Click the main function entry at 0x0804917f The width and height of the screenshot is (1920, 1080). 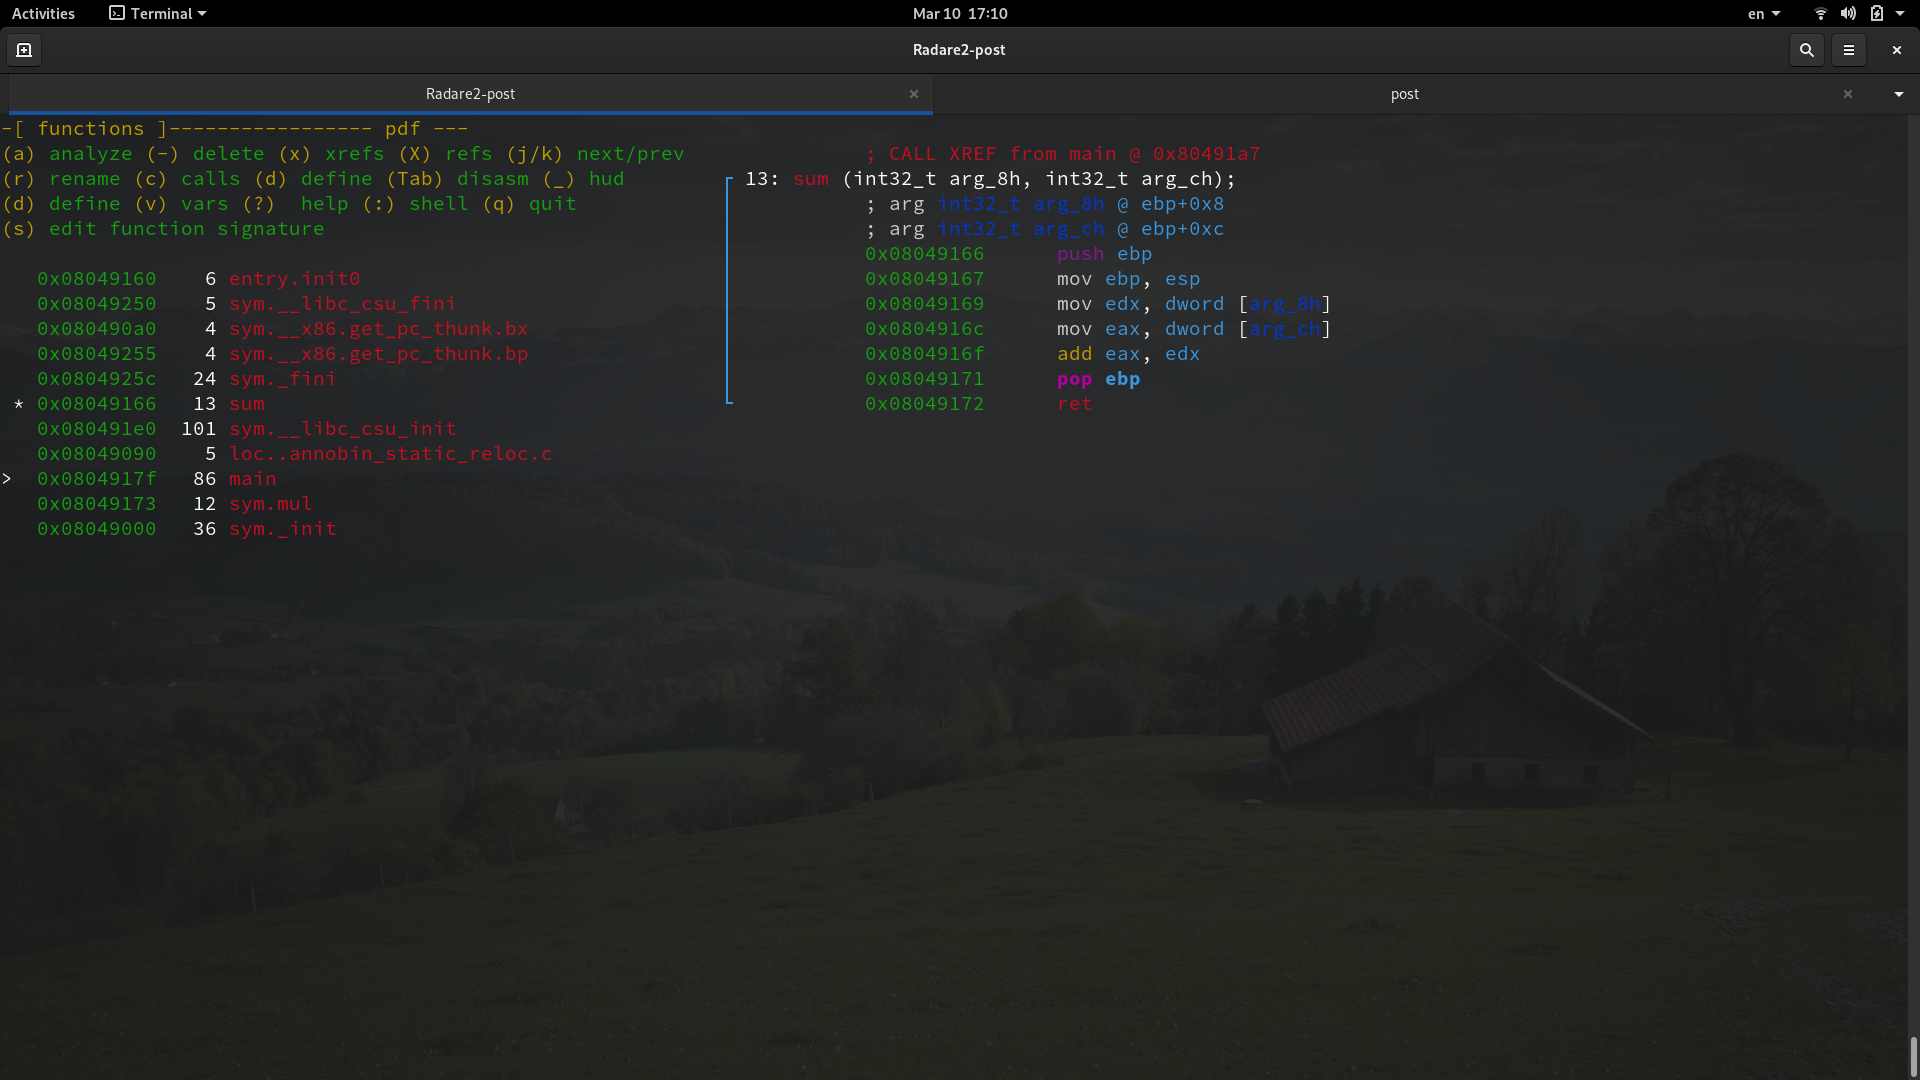pos(253,479)
